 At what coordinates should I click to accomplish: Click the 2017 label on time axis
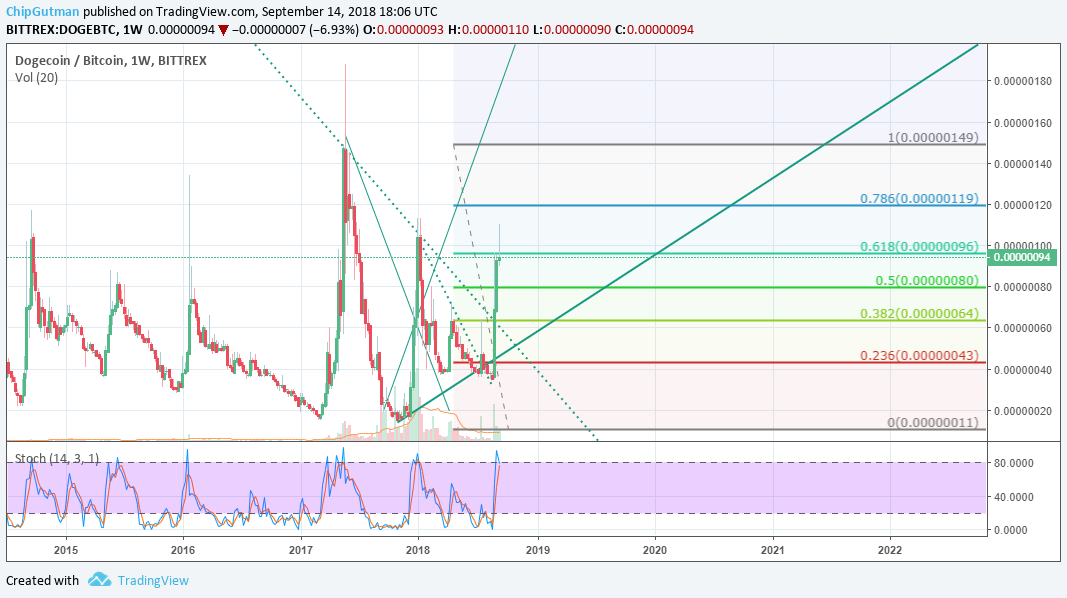click(301, 550)
